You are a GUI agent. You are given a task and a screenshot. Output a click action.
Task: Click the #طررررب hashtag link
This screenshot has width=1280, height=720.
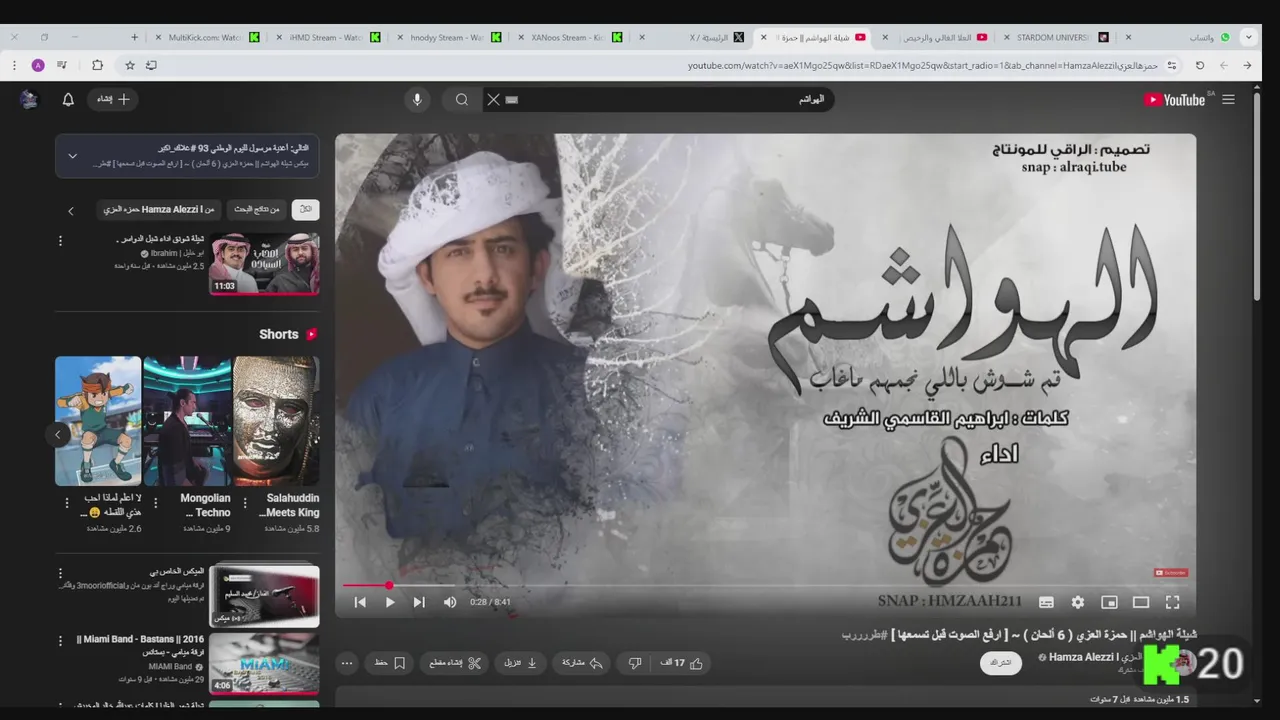tap(864, 634)
